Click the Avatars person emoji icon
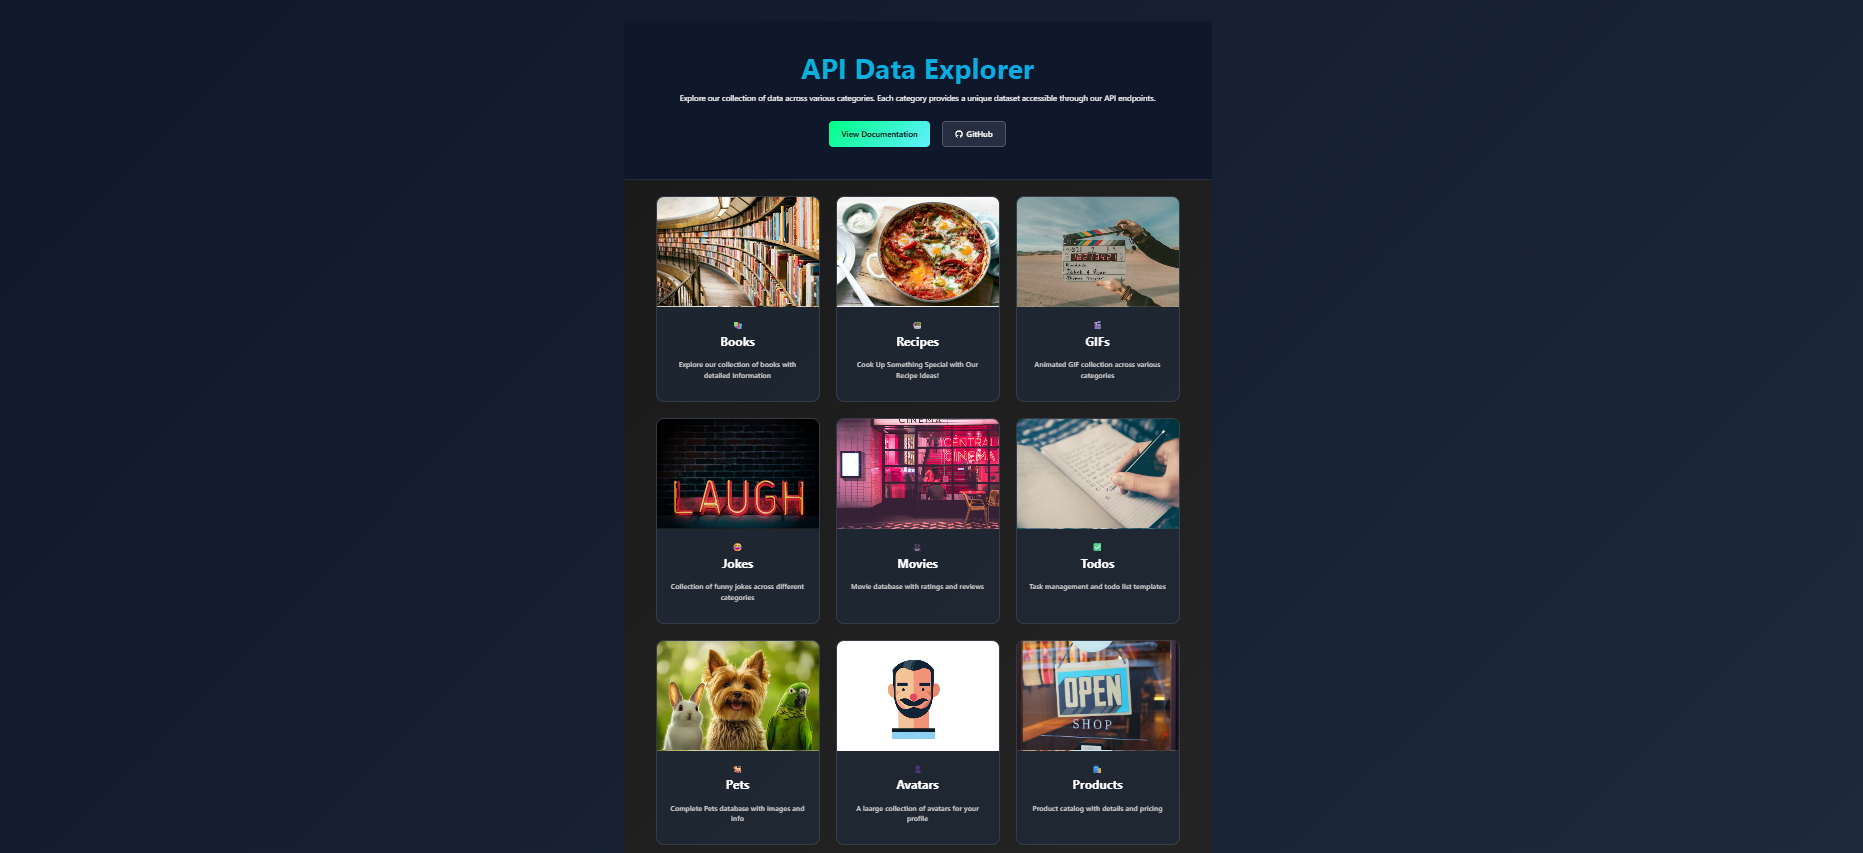 point(918,769)
